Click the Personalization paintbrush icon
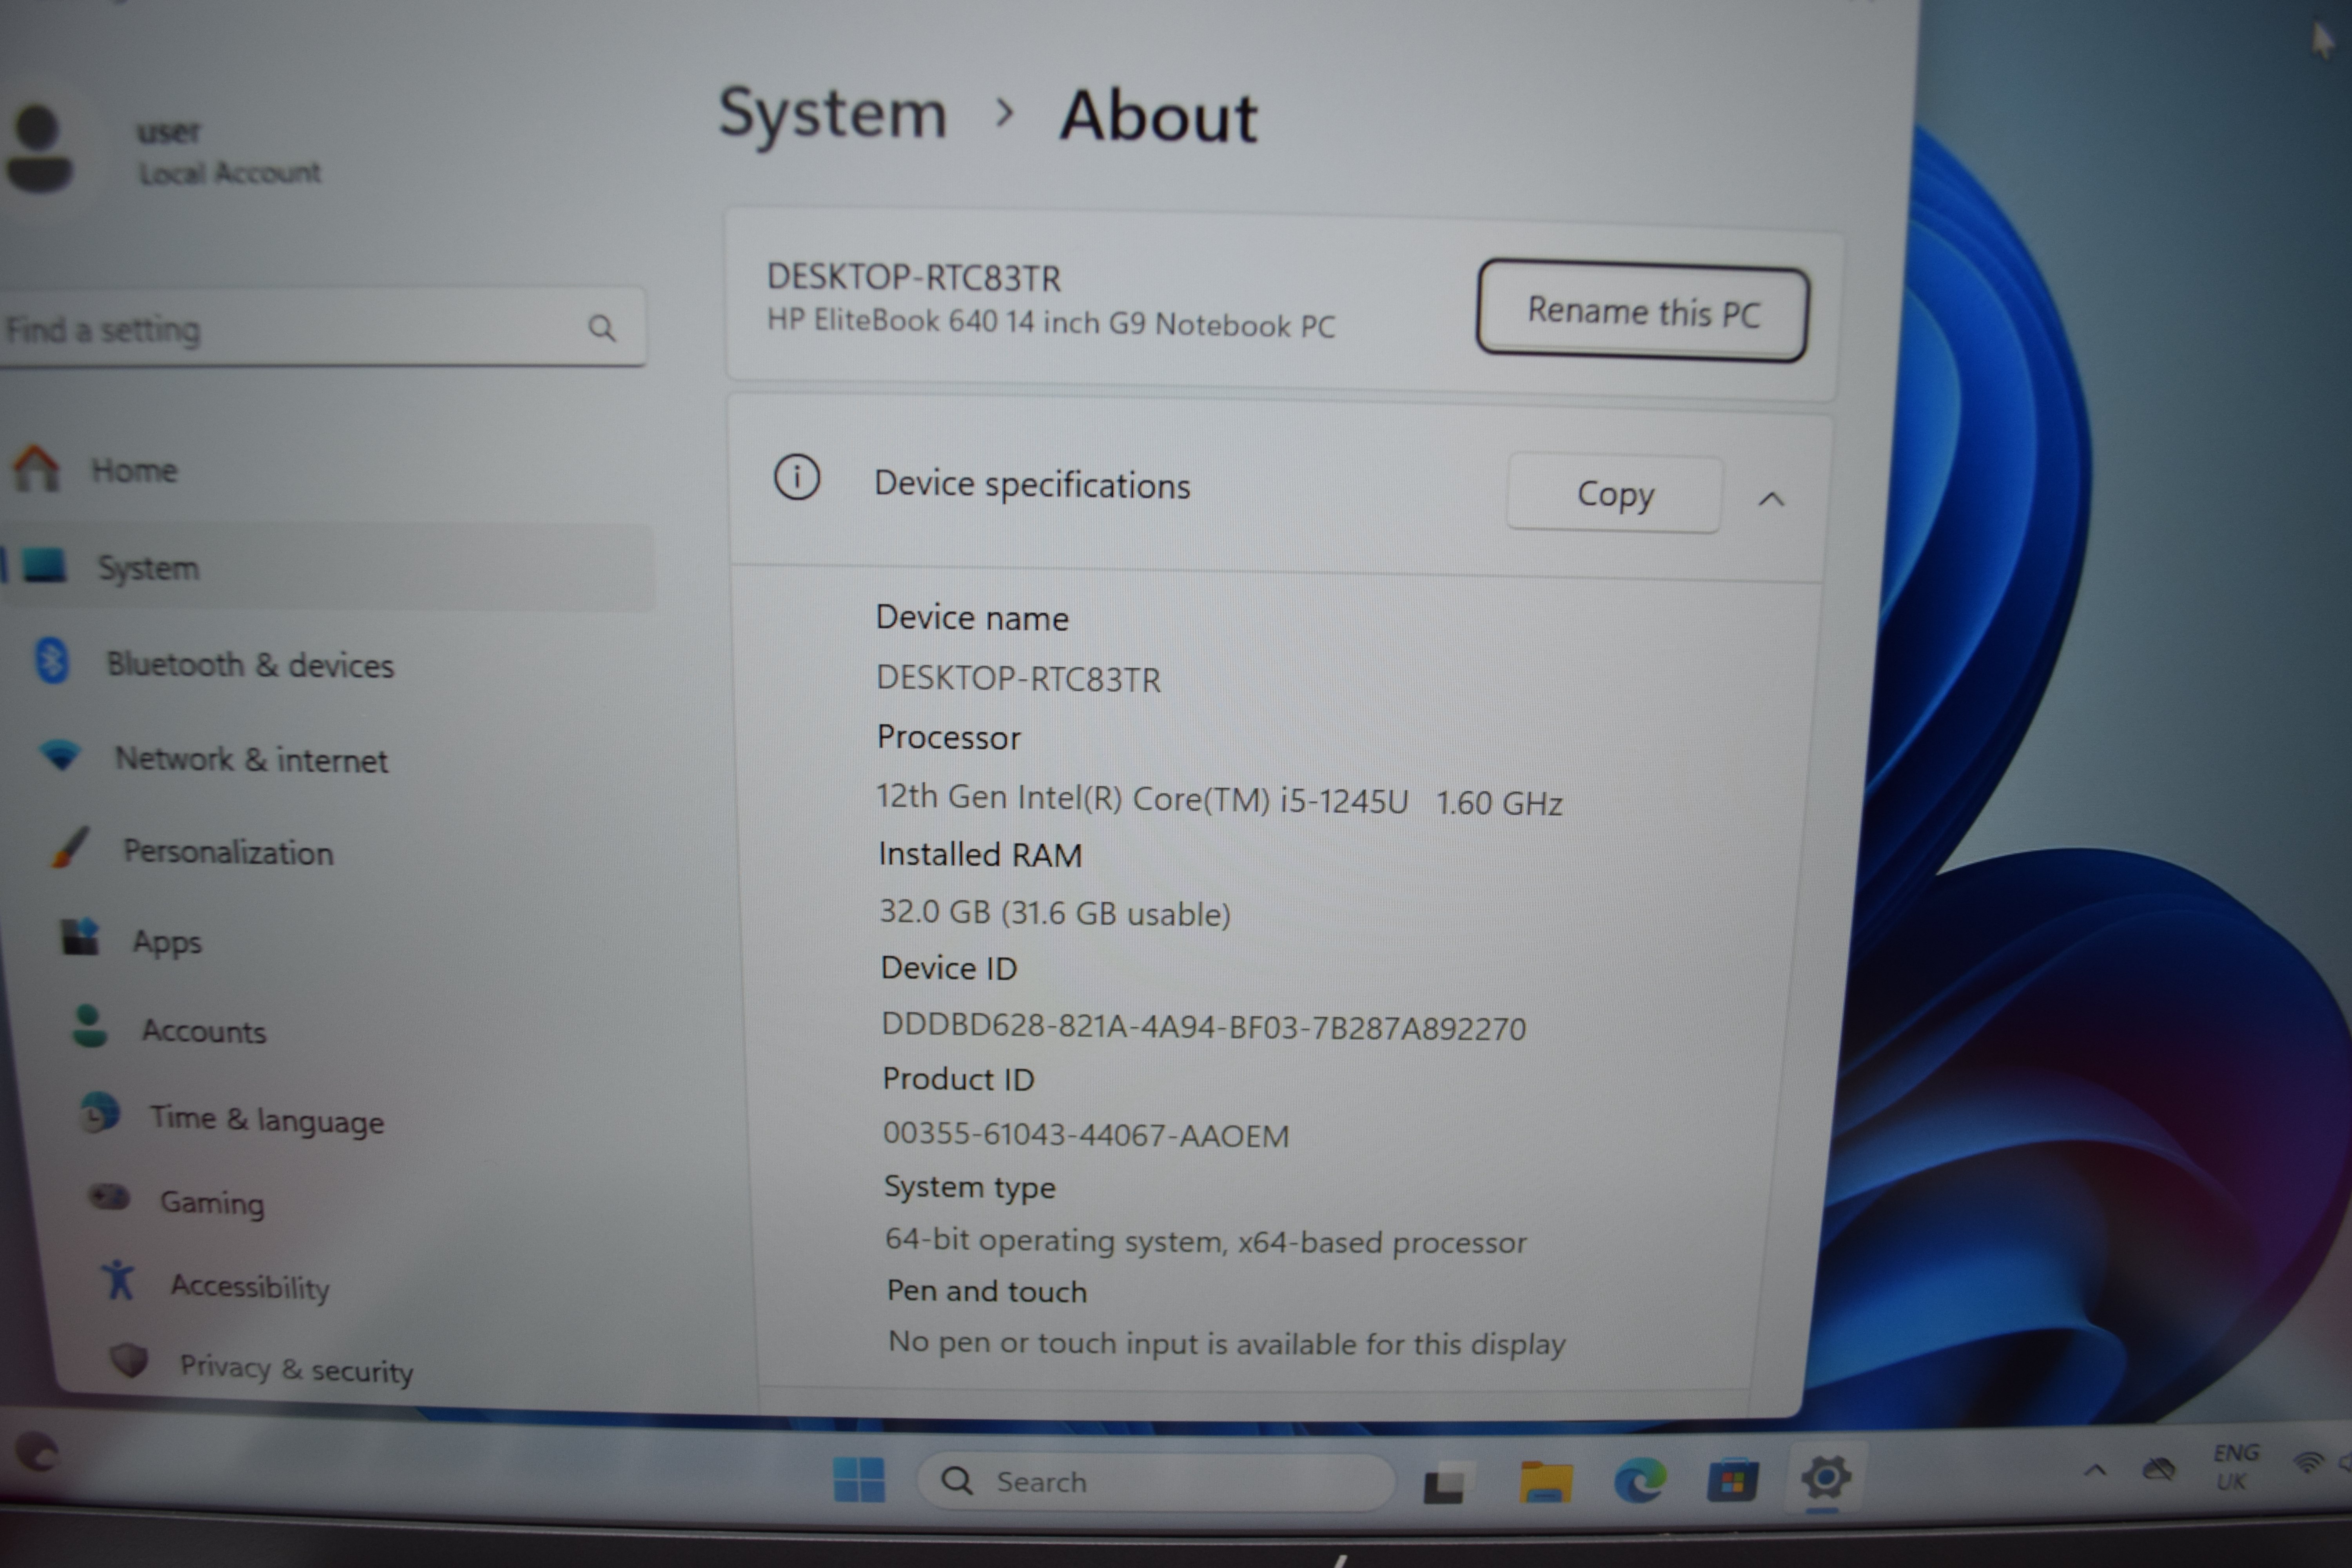Screen dimensions: 2352x1568 point(70,848)
